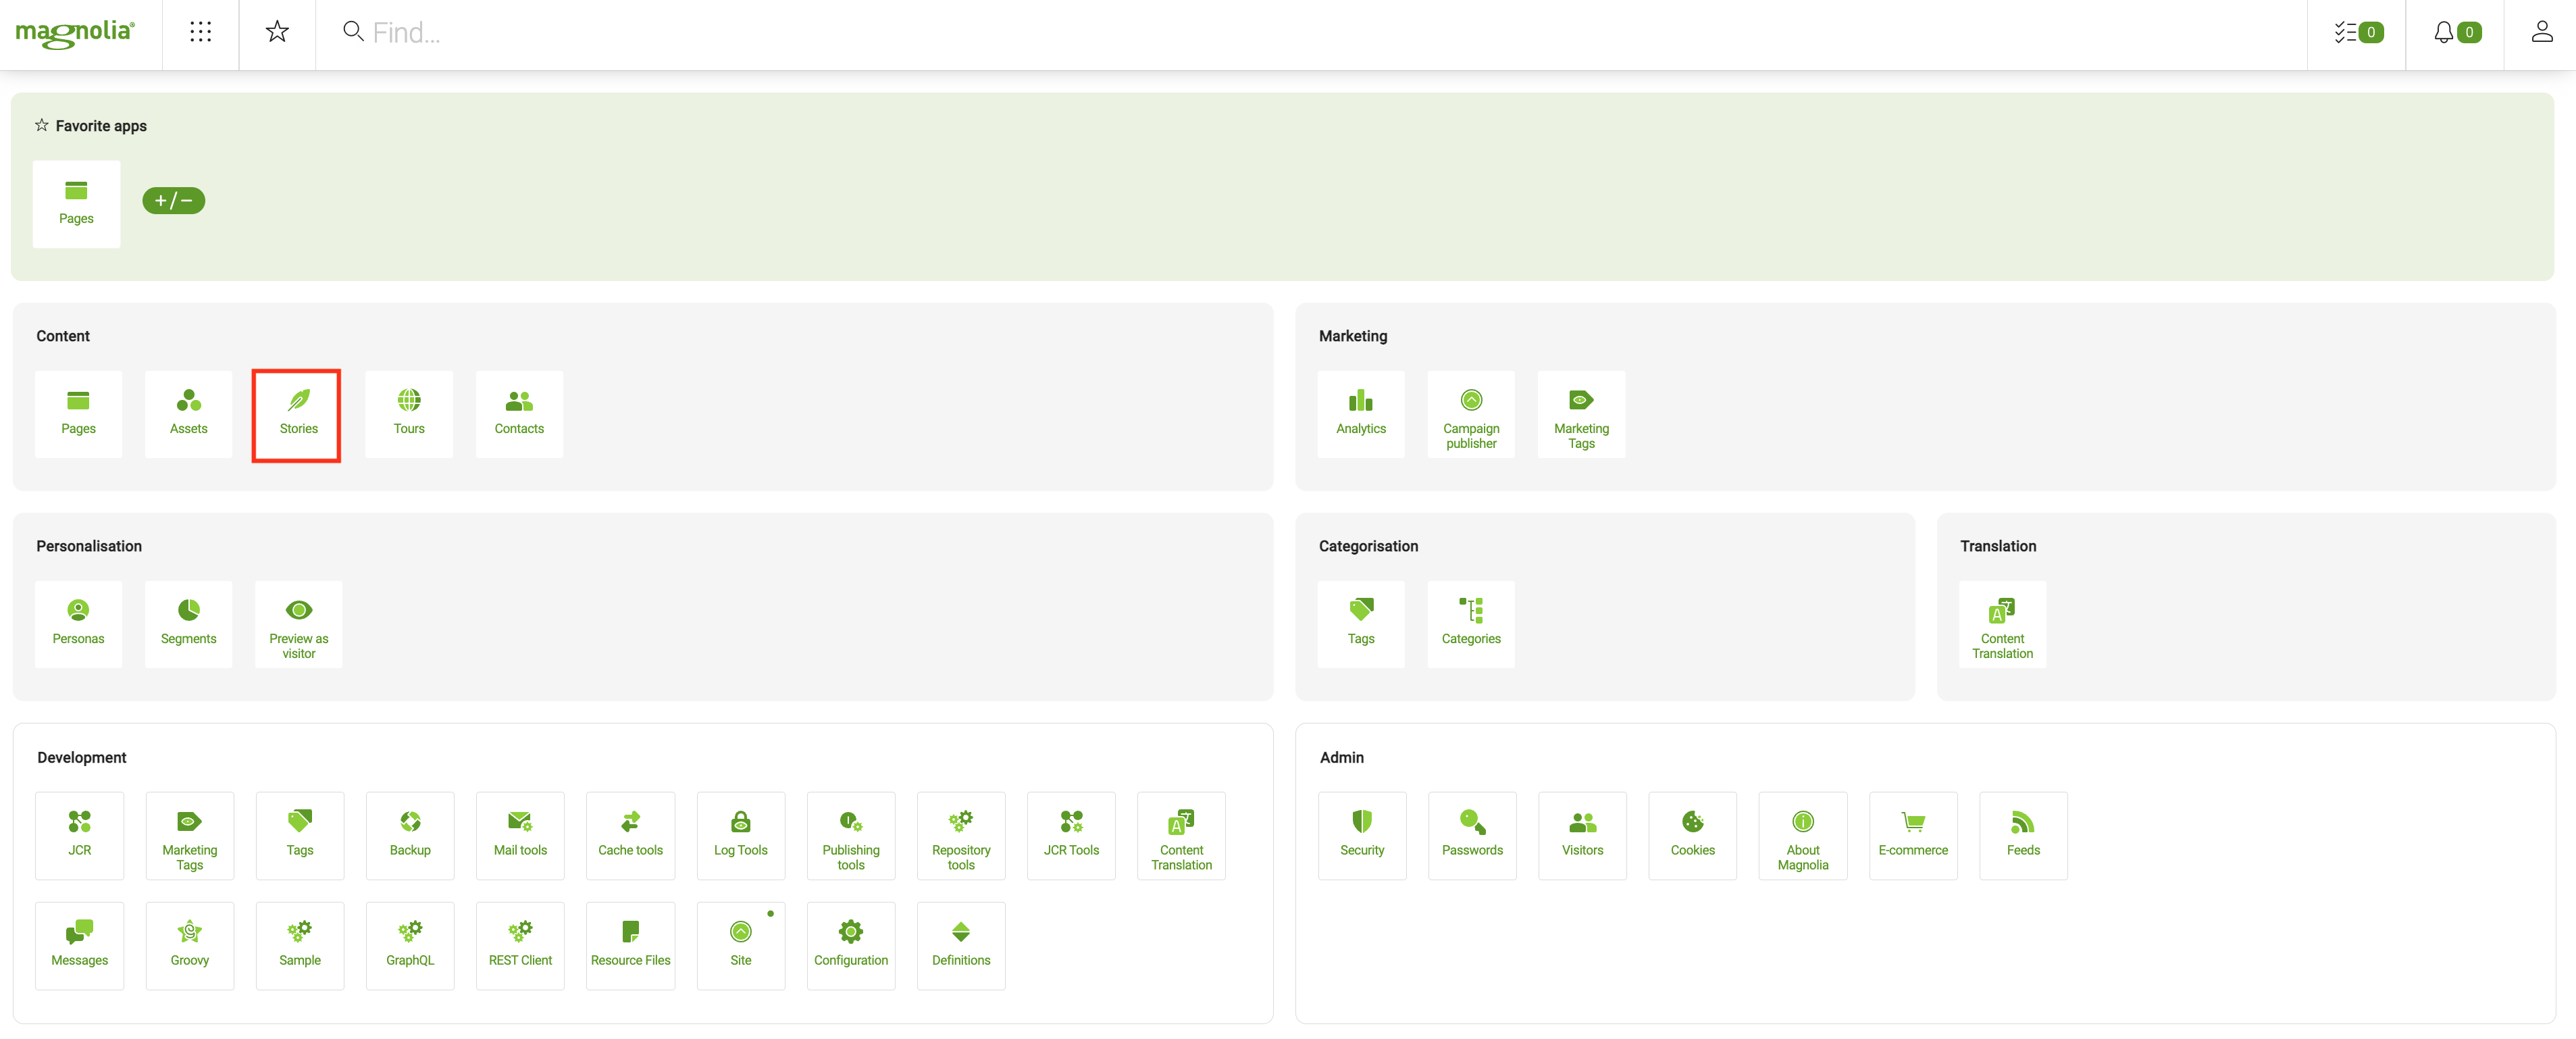Open the Sample app
Screen dimensions: 2576x1039
pyautogui.click(x=300, y=946)
